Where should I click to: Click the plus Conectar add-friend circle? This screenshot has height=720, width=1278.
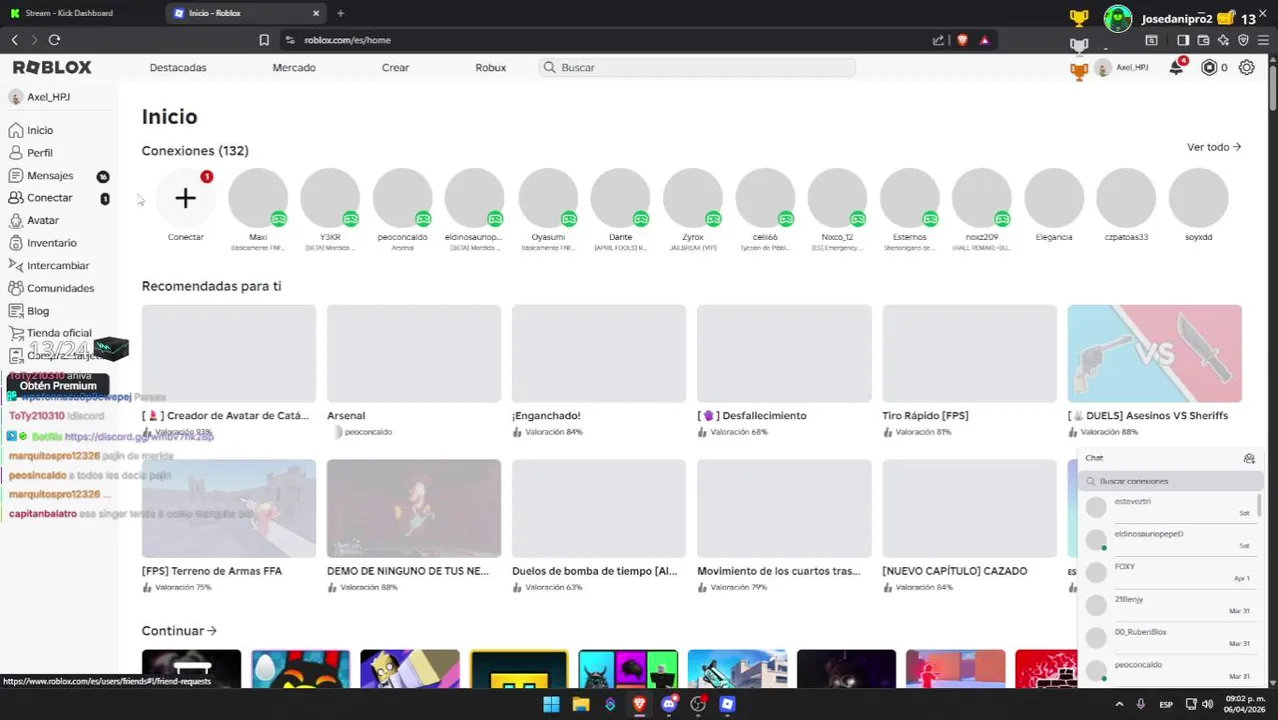tap(185, 198)
